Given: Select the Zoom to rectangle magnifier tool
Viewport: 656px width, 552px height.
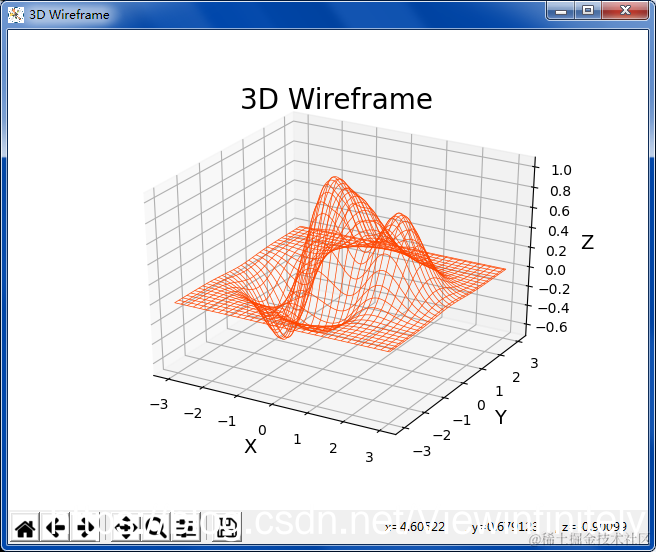Looking at the screenshot, I should [156, 527].
